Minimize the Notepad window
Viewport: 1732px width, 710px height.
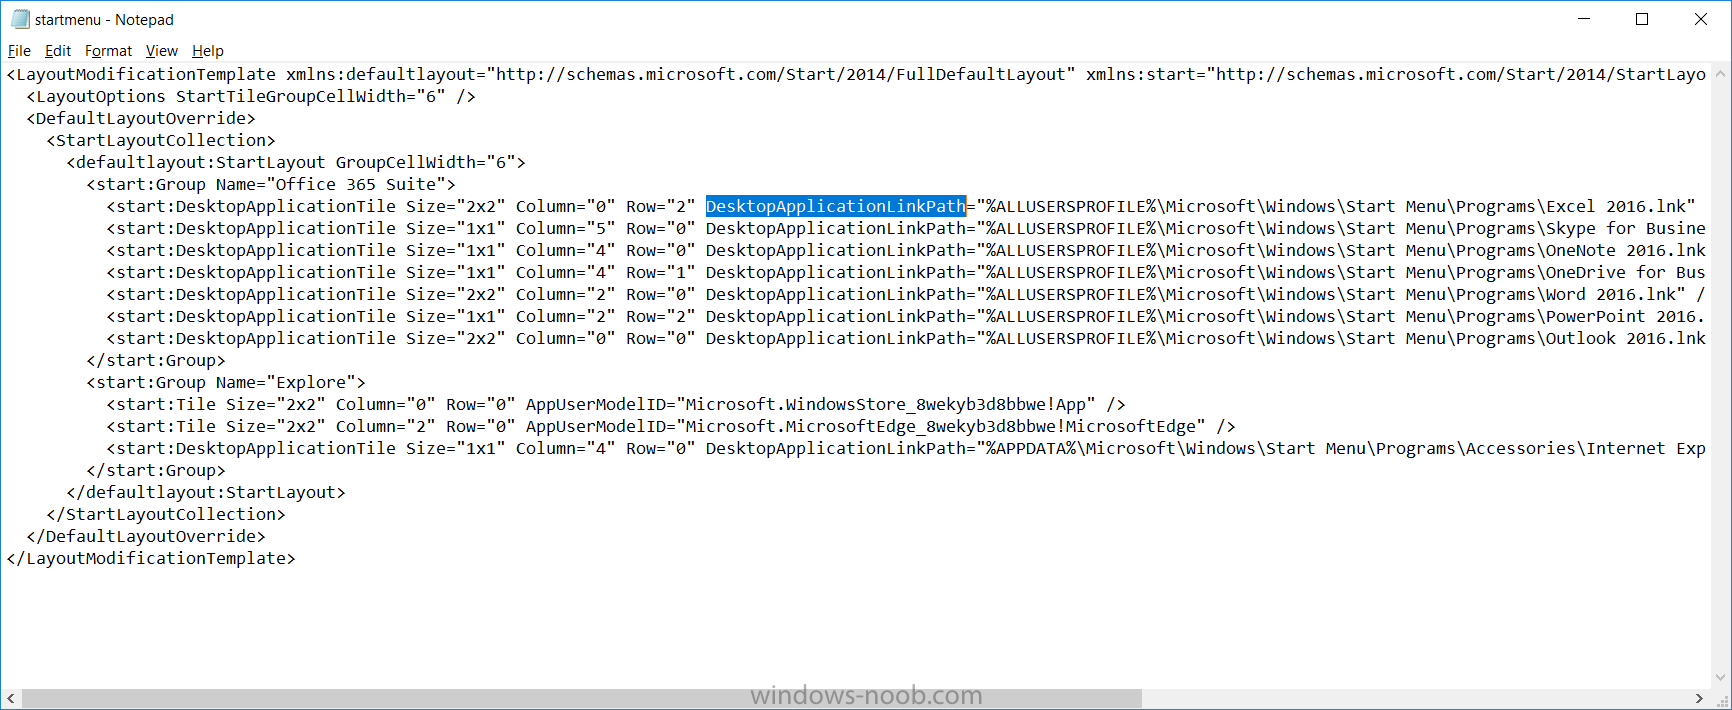(x=1584, y=19)
